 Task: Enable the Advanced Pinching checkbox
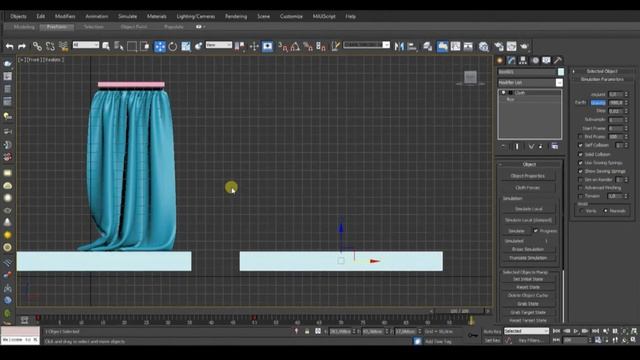[x=580, y=188]
